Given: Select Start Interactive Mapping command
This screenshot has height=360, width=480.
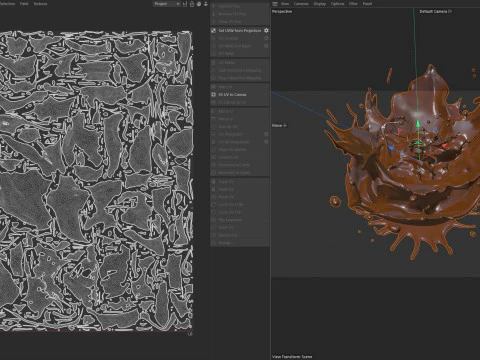Looking at the screenshot, I should click(240, 70).
